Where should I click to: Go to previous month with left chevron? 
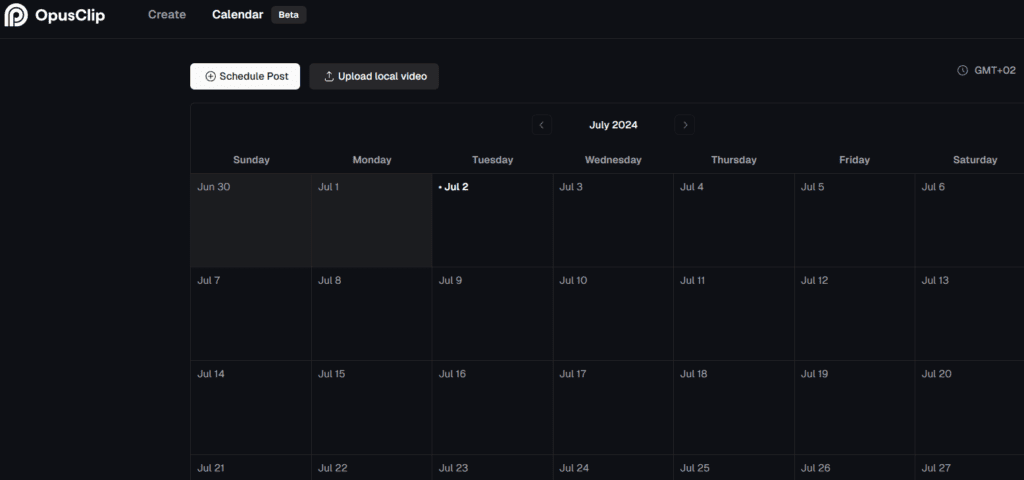(x=542, y=125)
